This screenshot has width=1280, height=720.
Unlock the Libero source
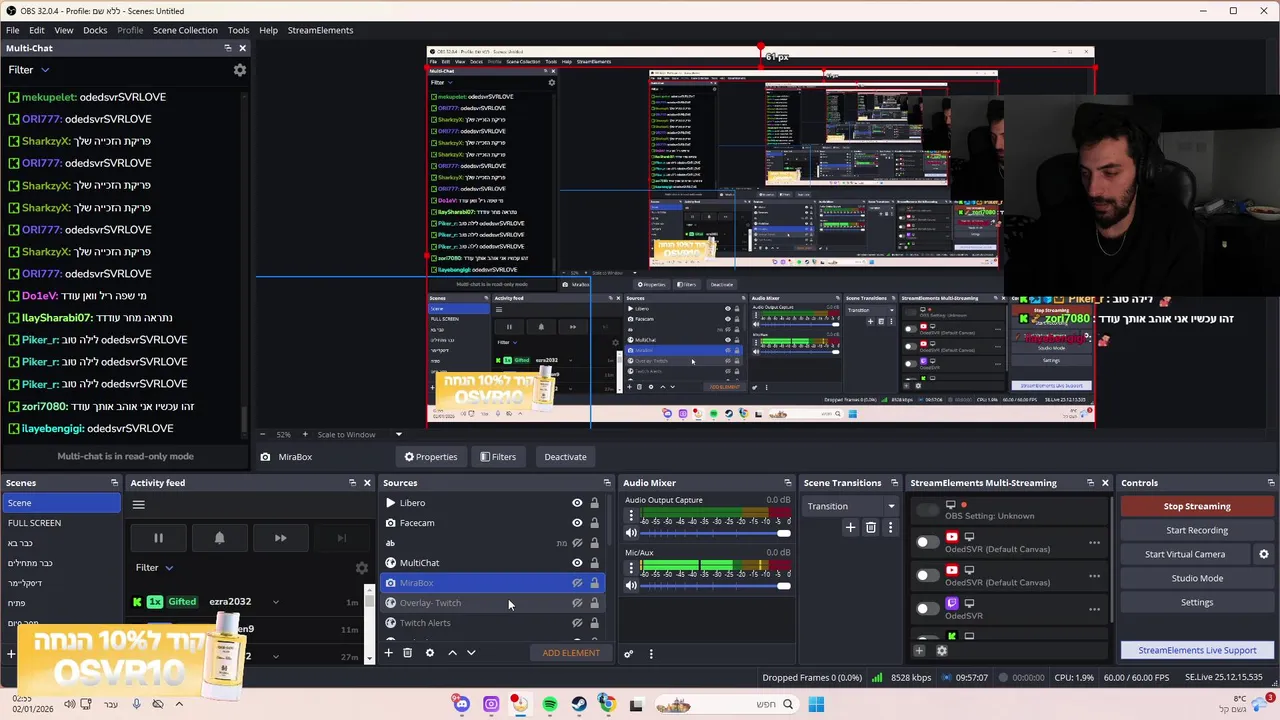tap(594, 503)
